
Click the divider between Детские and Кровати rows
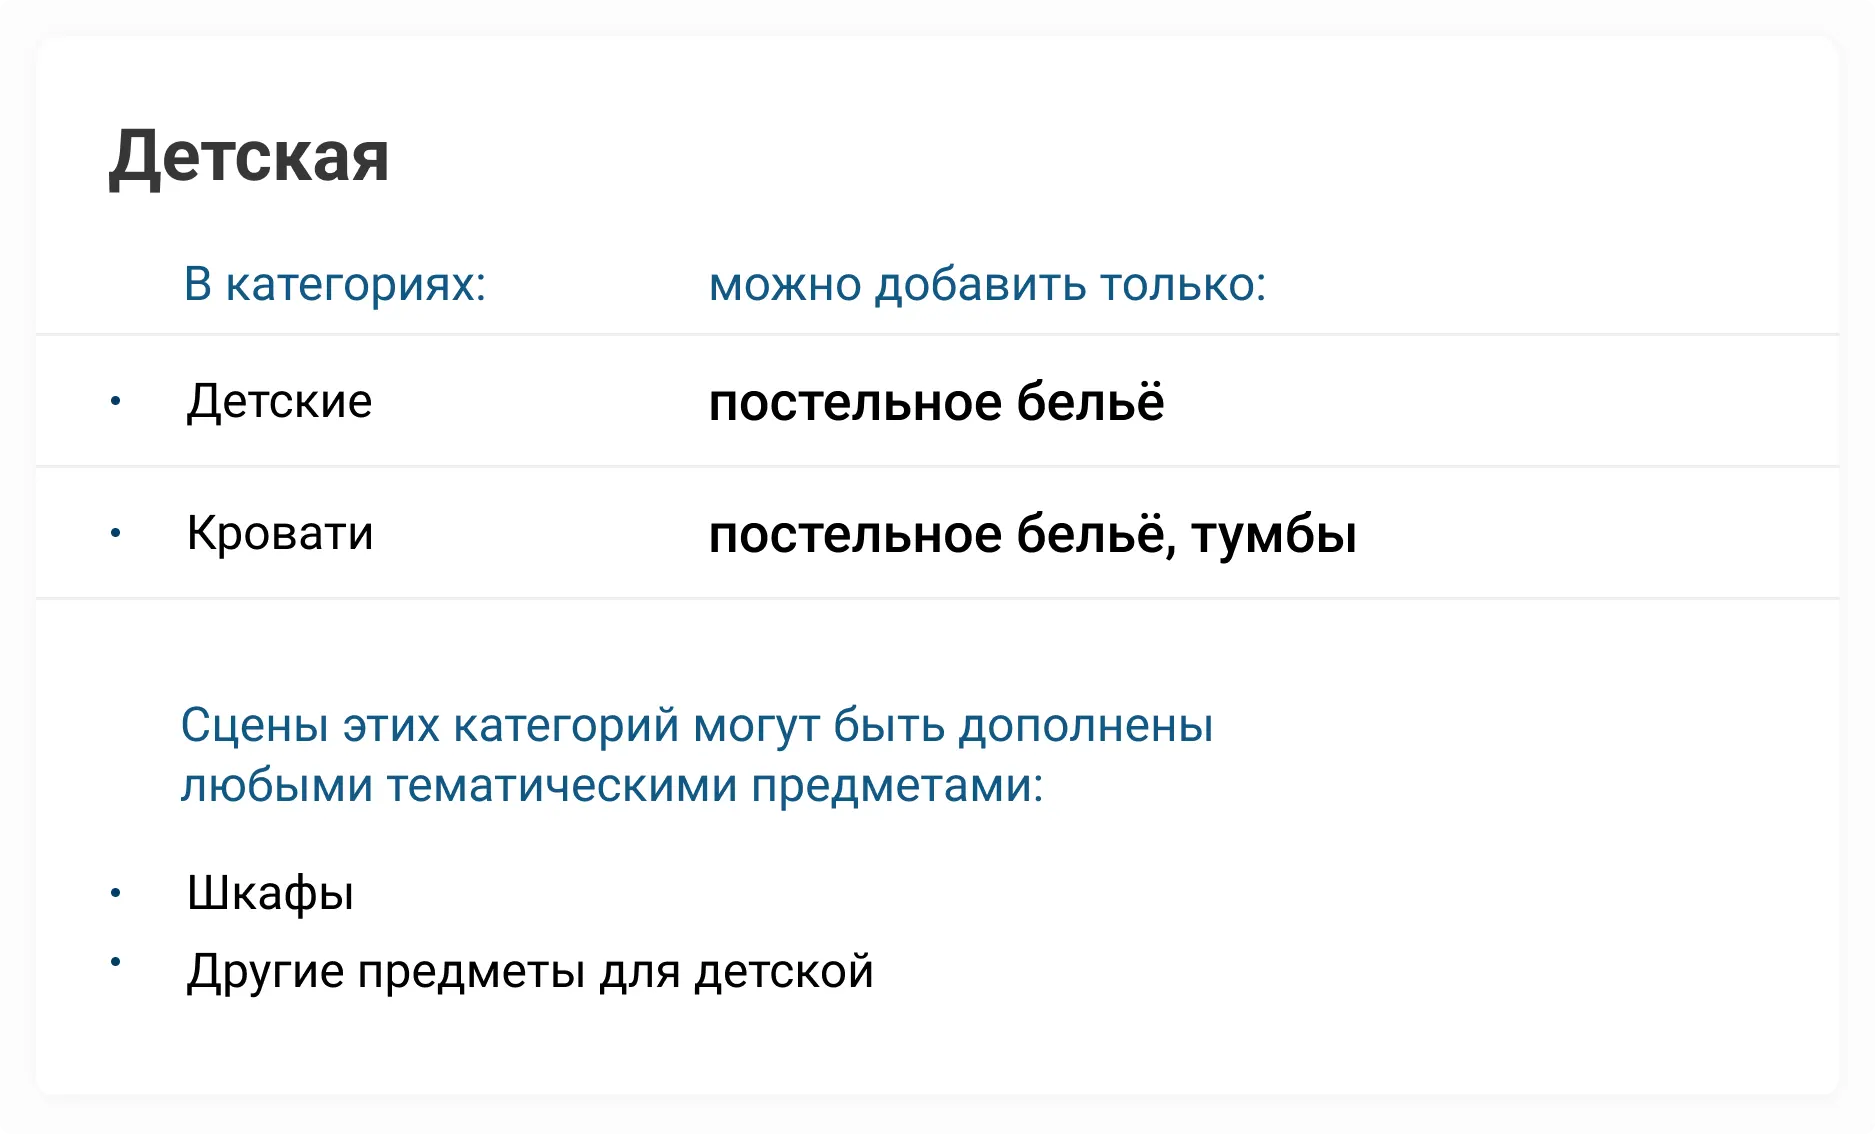click(937, 466)
